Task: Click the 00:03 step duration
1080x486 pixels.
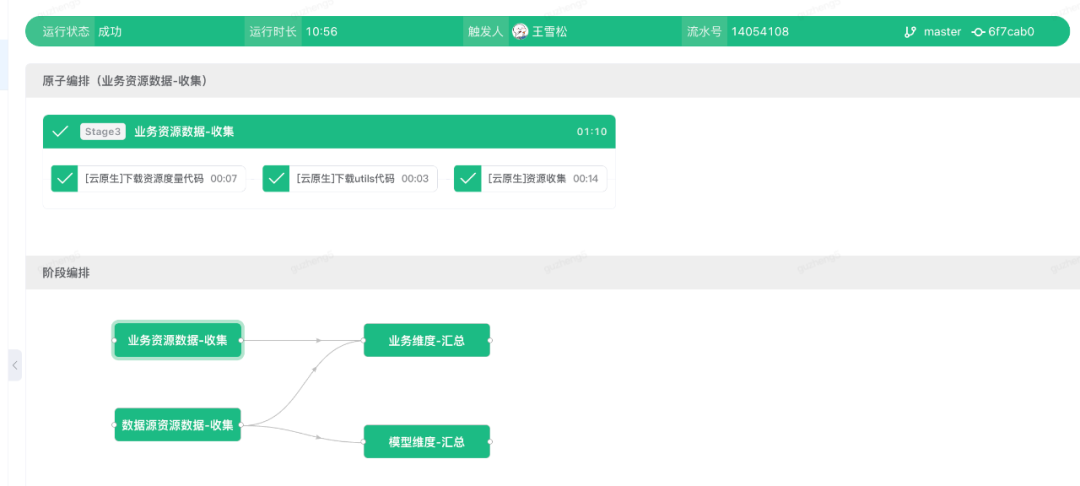Action: 415,179
